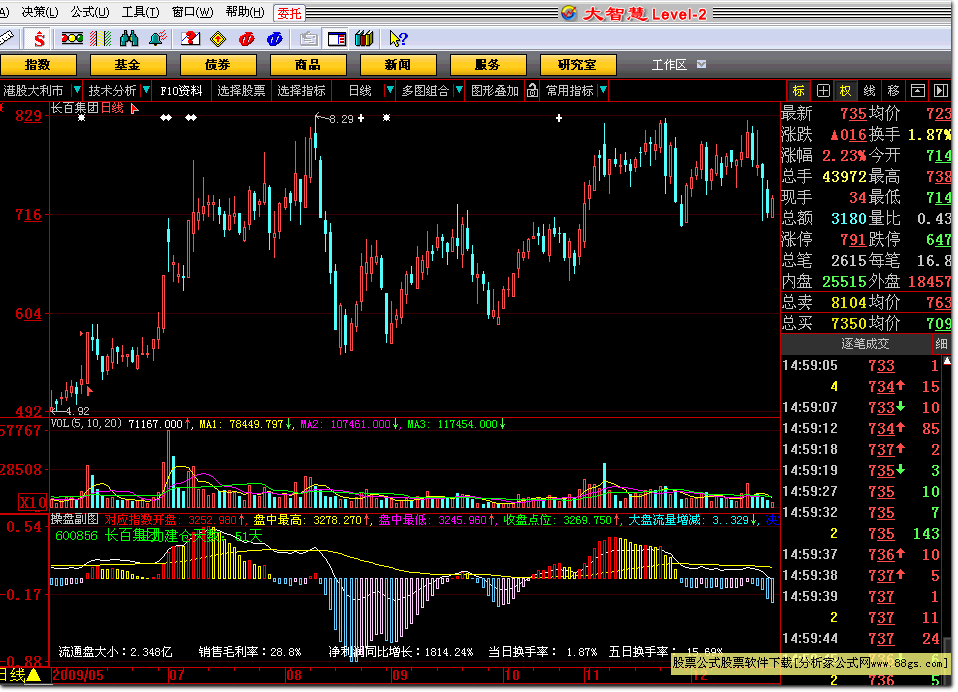Click the 港股大利市 button label
The width and height of the screenshot is (958, 692).
[34, 90]
